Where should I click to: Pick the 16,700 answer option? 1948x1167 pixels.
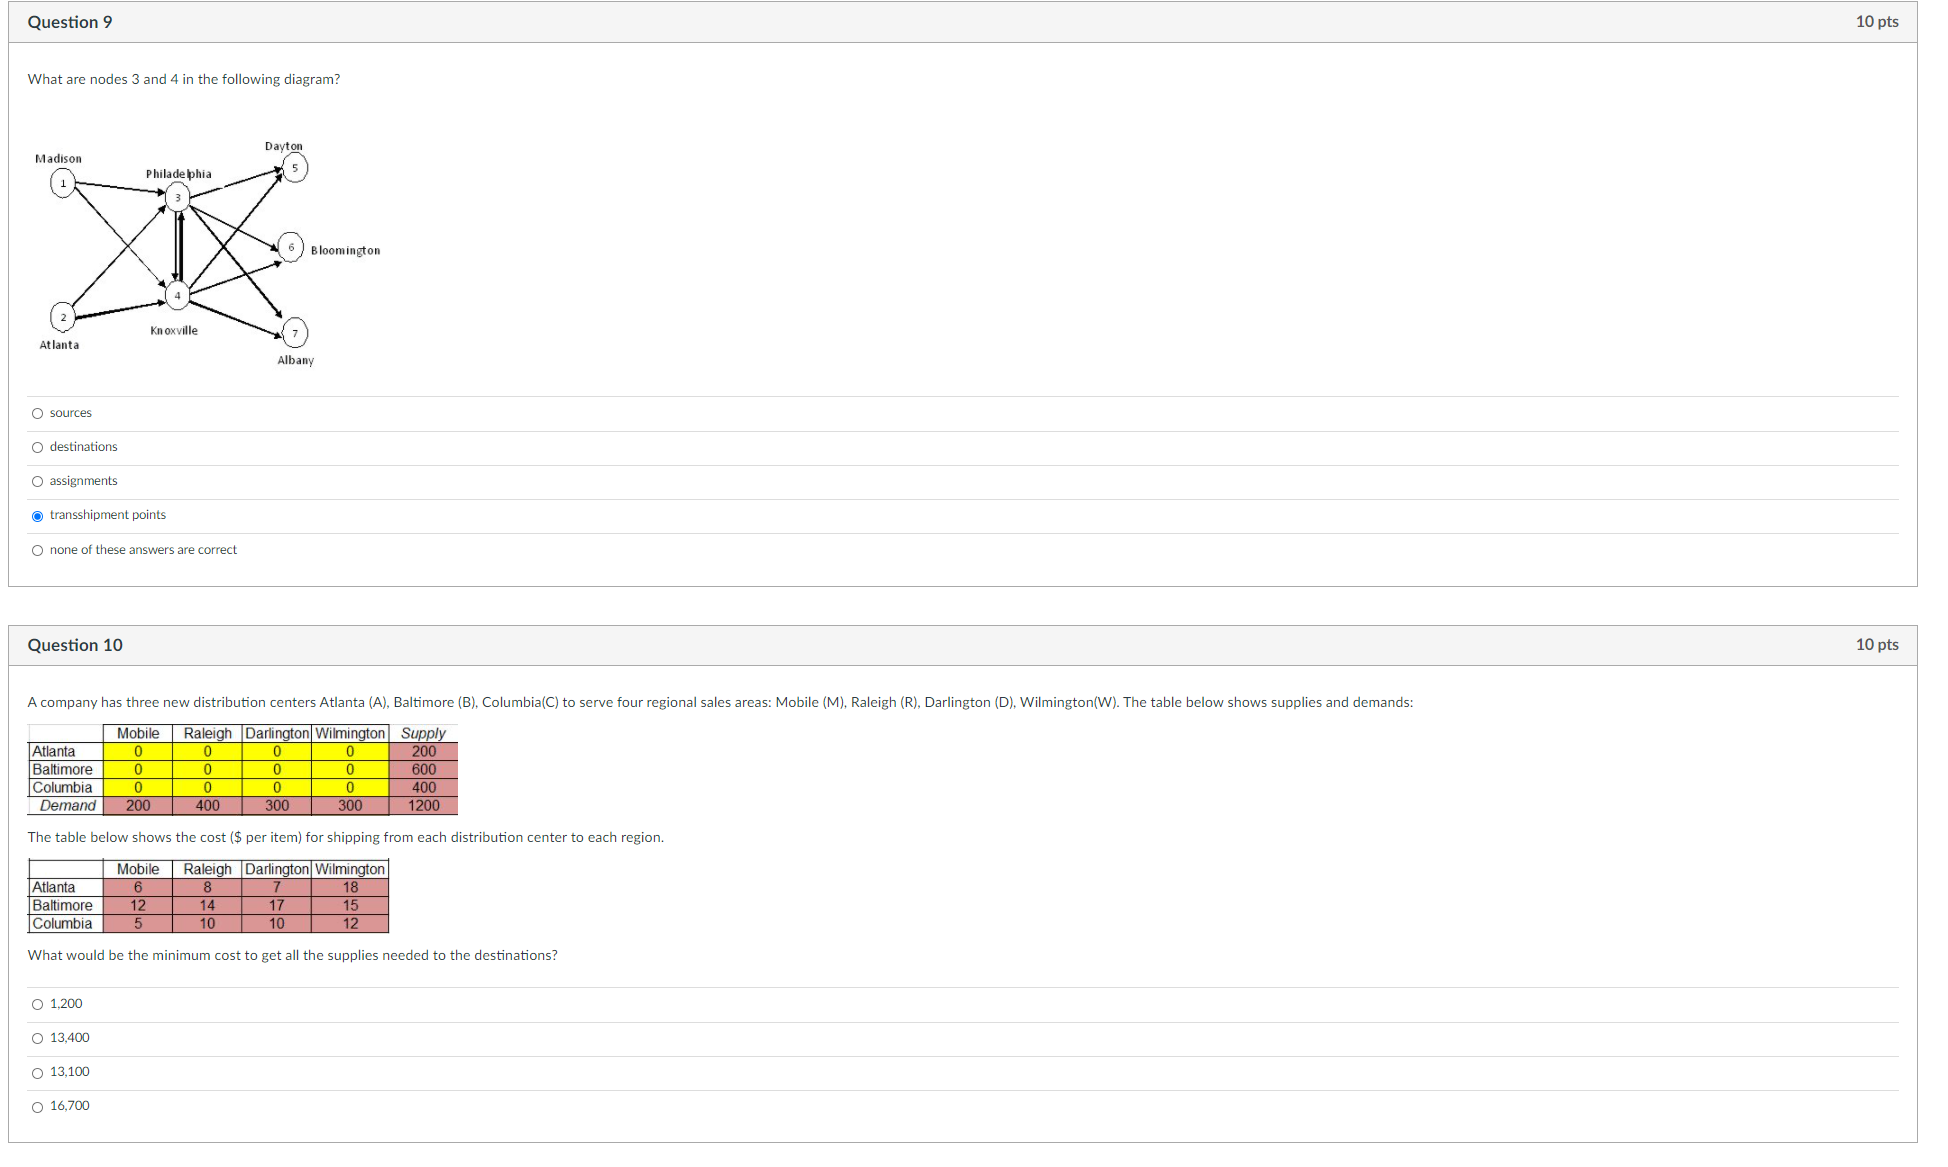point(38,1107)
